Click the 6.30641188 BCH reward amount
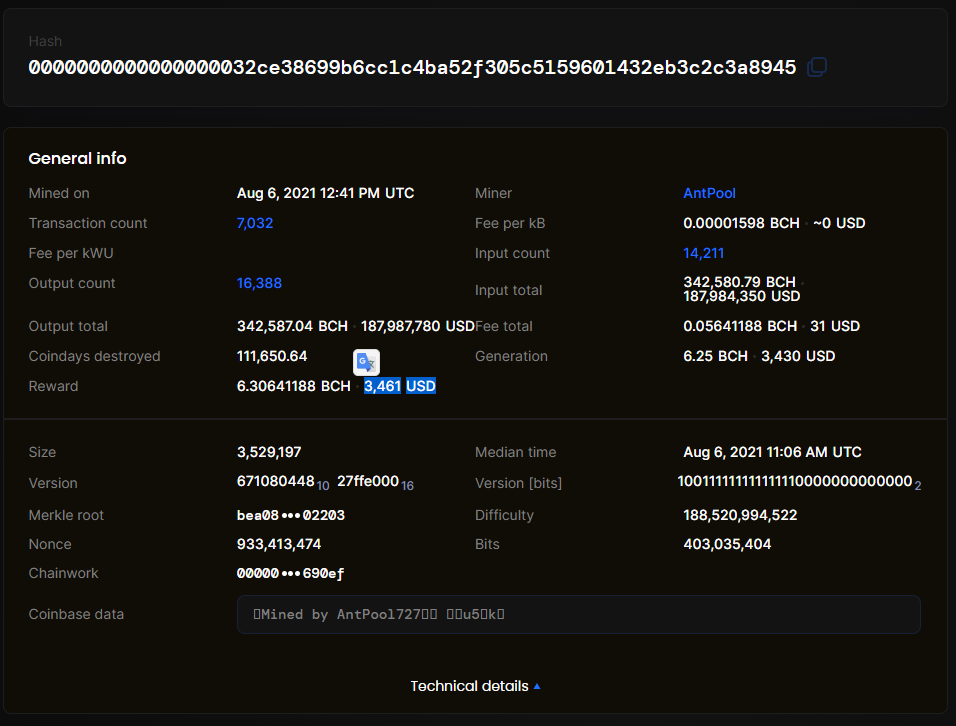The height and width of the screenshot is (726, 956). [293, 386]
